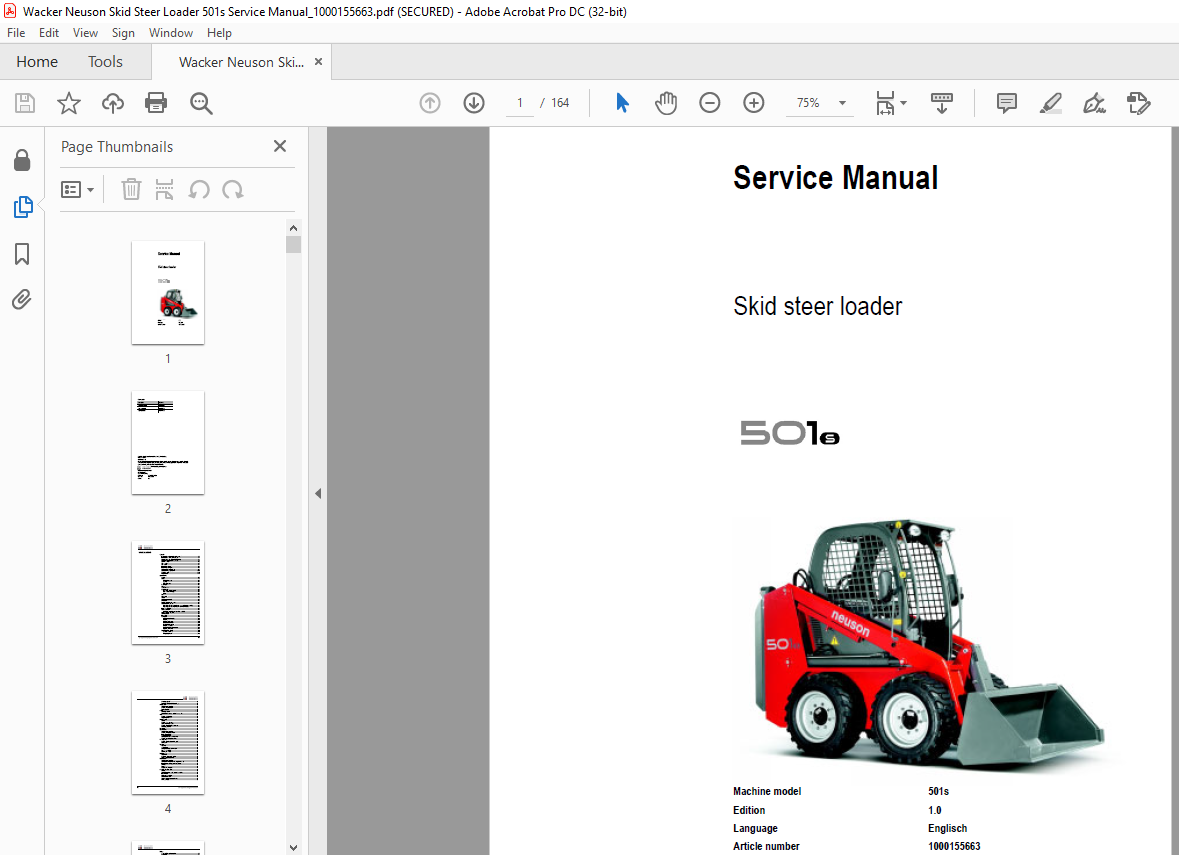Click the thumbnail panel scrollbar handle
Viewport: 1179px width, 855px height.
(x=293, y=244)
